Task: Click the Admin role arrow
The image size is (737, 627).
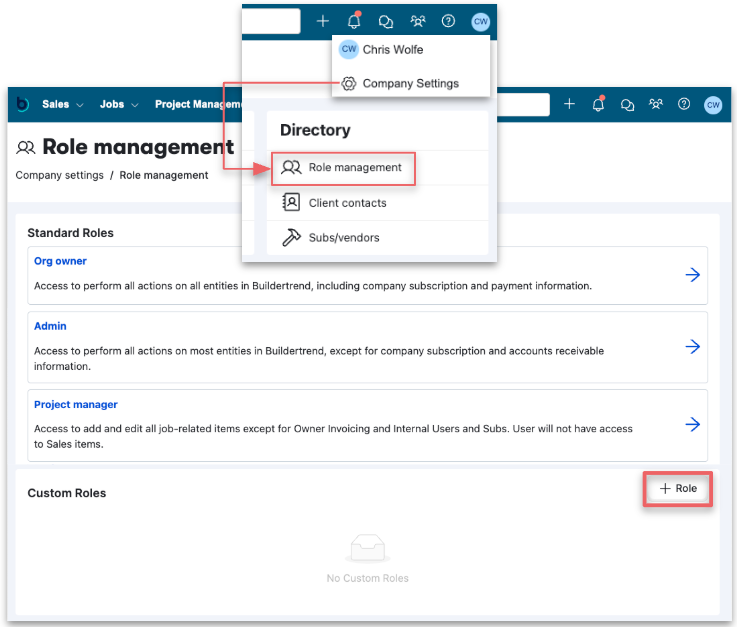Action: tap(692, 347)
